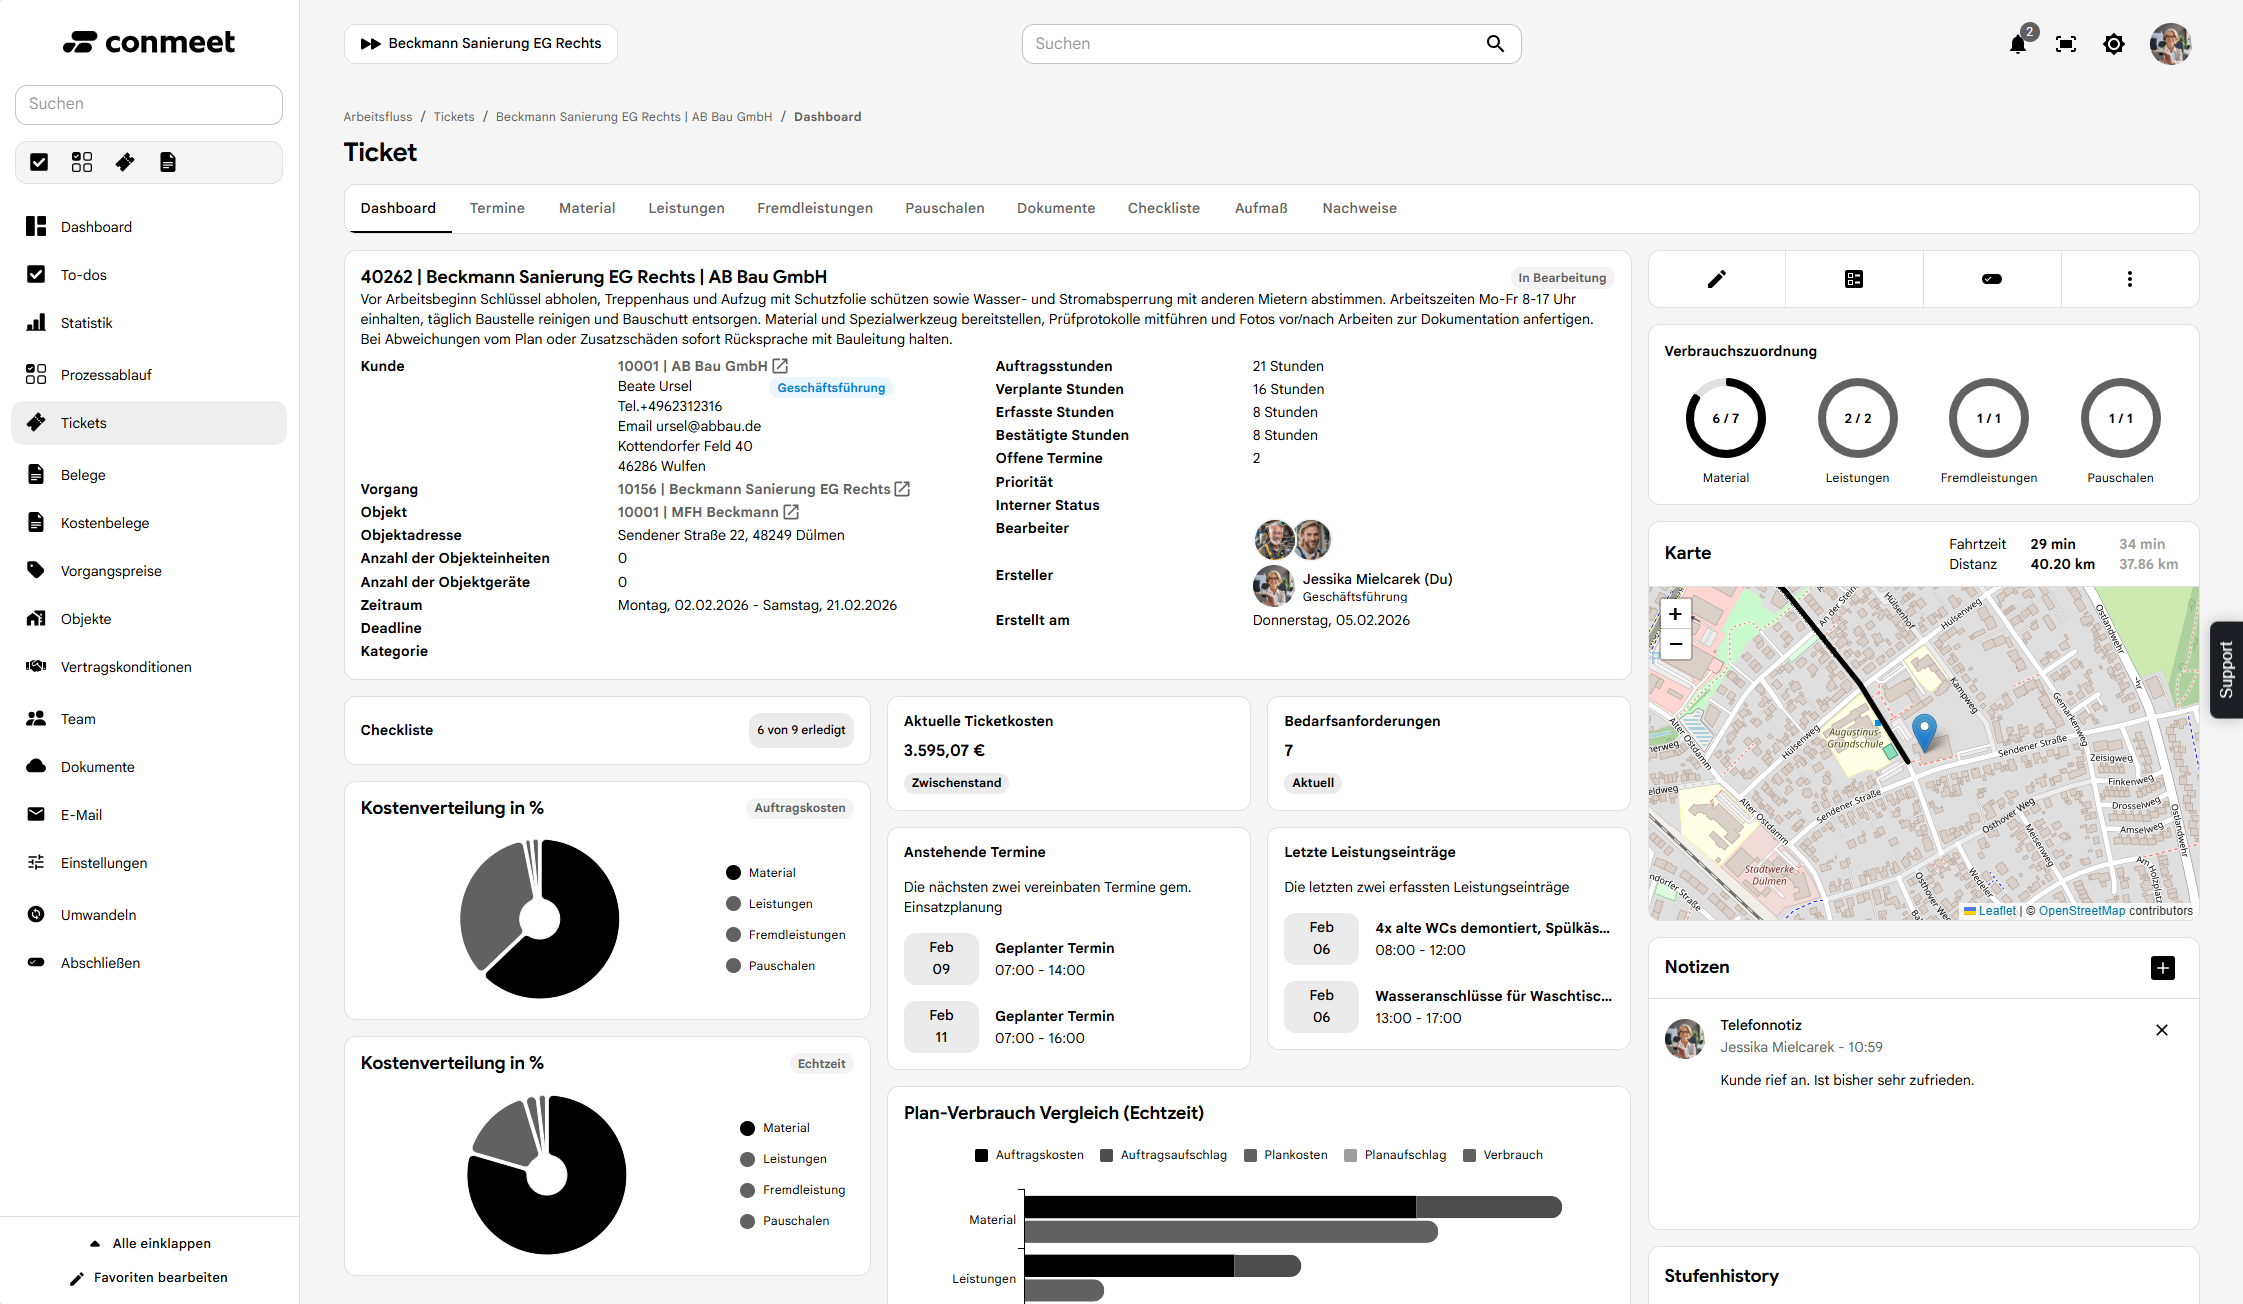The image size is (2243, 1304).
Task: Zoom in on the map
Action: [1675, 614]
